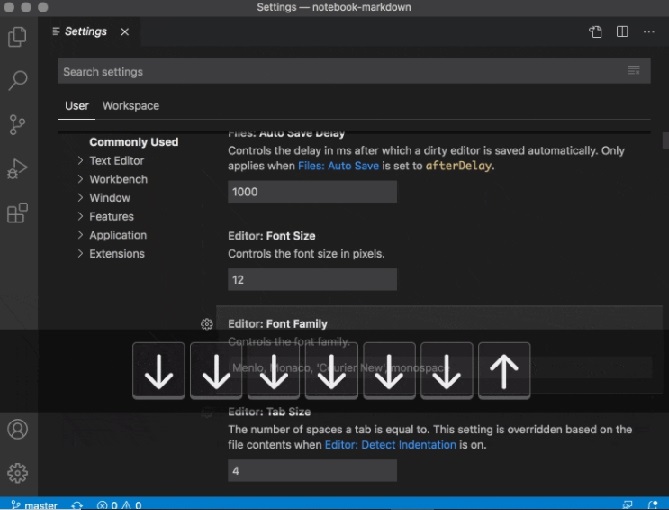669x510 pixels.
Task: Open the More Actions ellipsis menu
Action: point(649,32)
